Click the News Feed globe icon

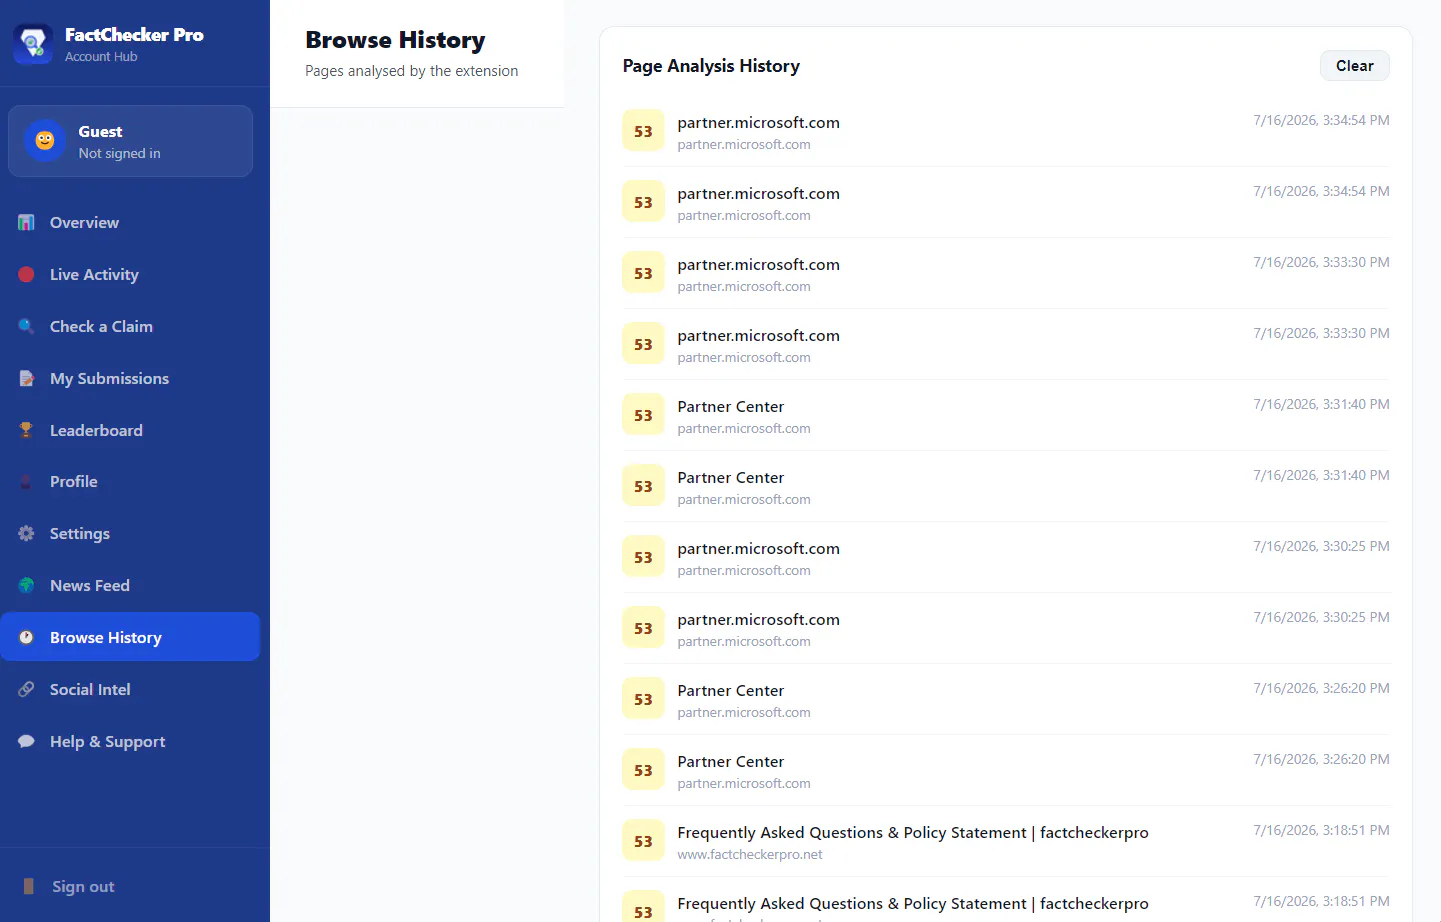[26, 585]
